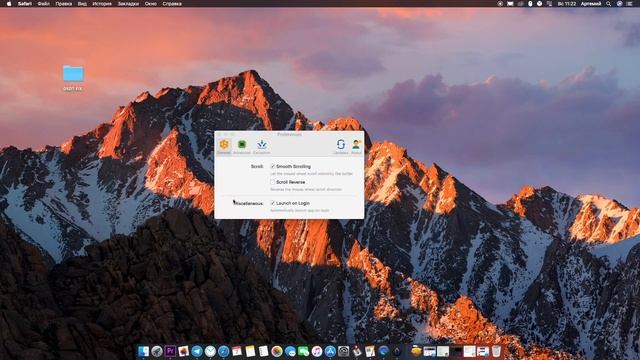This screenshot has height=360, width=640.
Task: Open the About preferences tab
Action: point(356,146)
